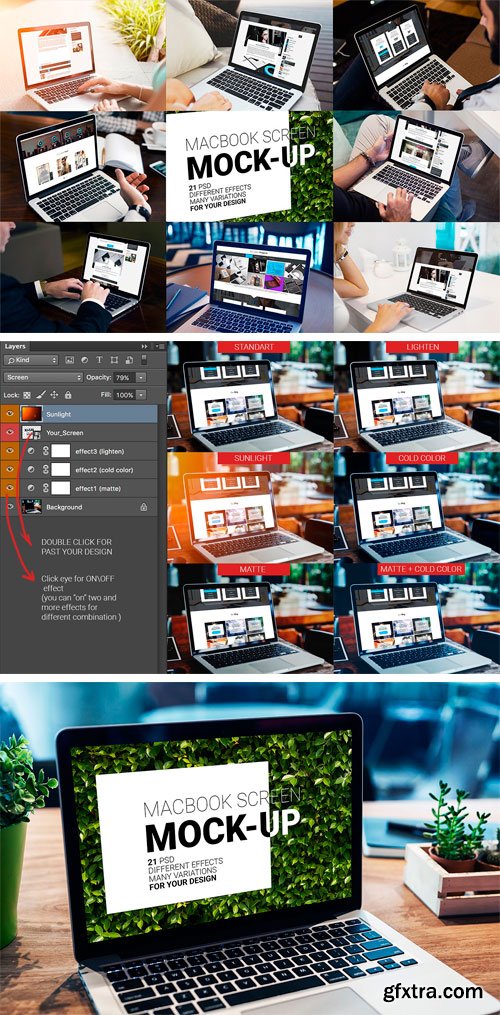This screenshot has height=1015, width=500.
Task: Select the Your_Screen smart object thumbnail
Action: (x=31, y=432)
